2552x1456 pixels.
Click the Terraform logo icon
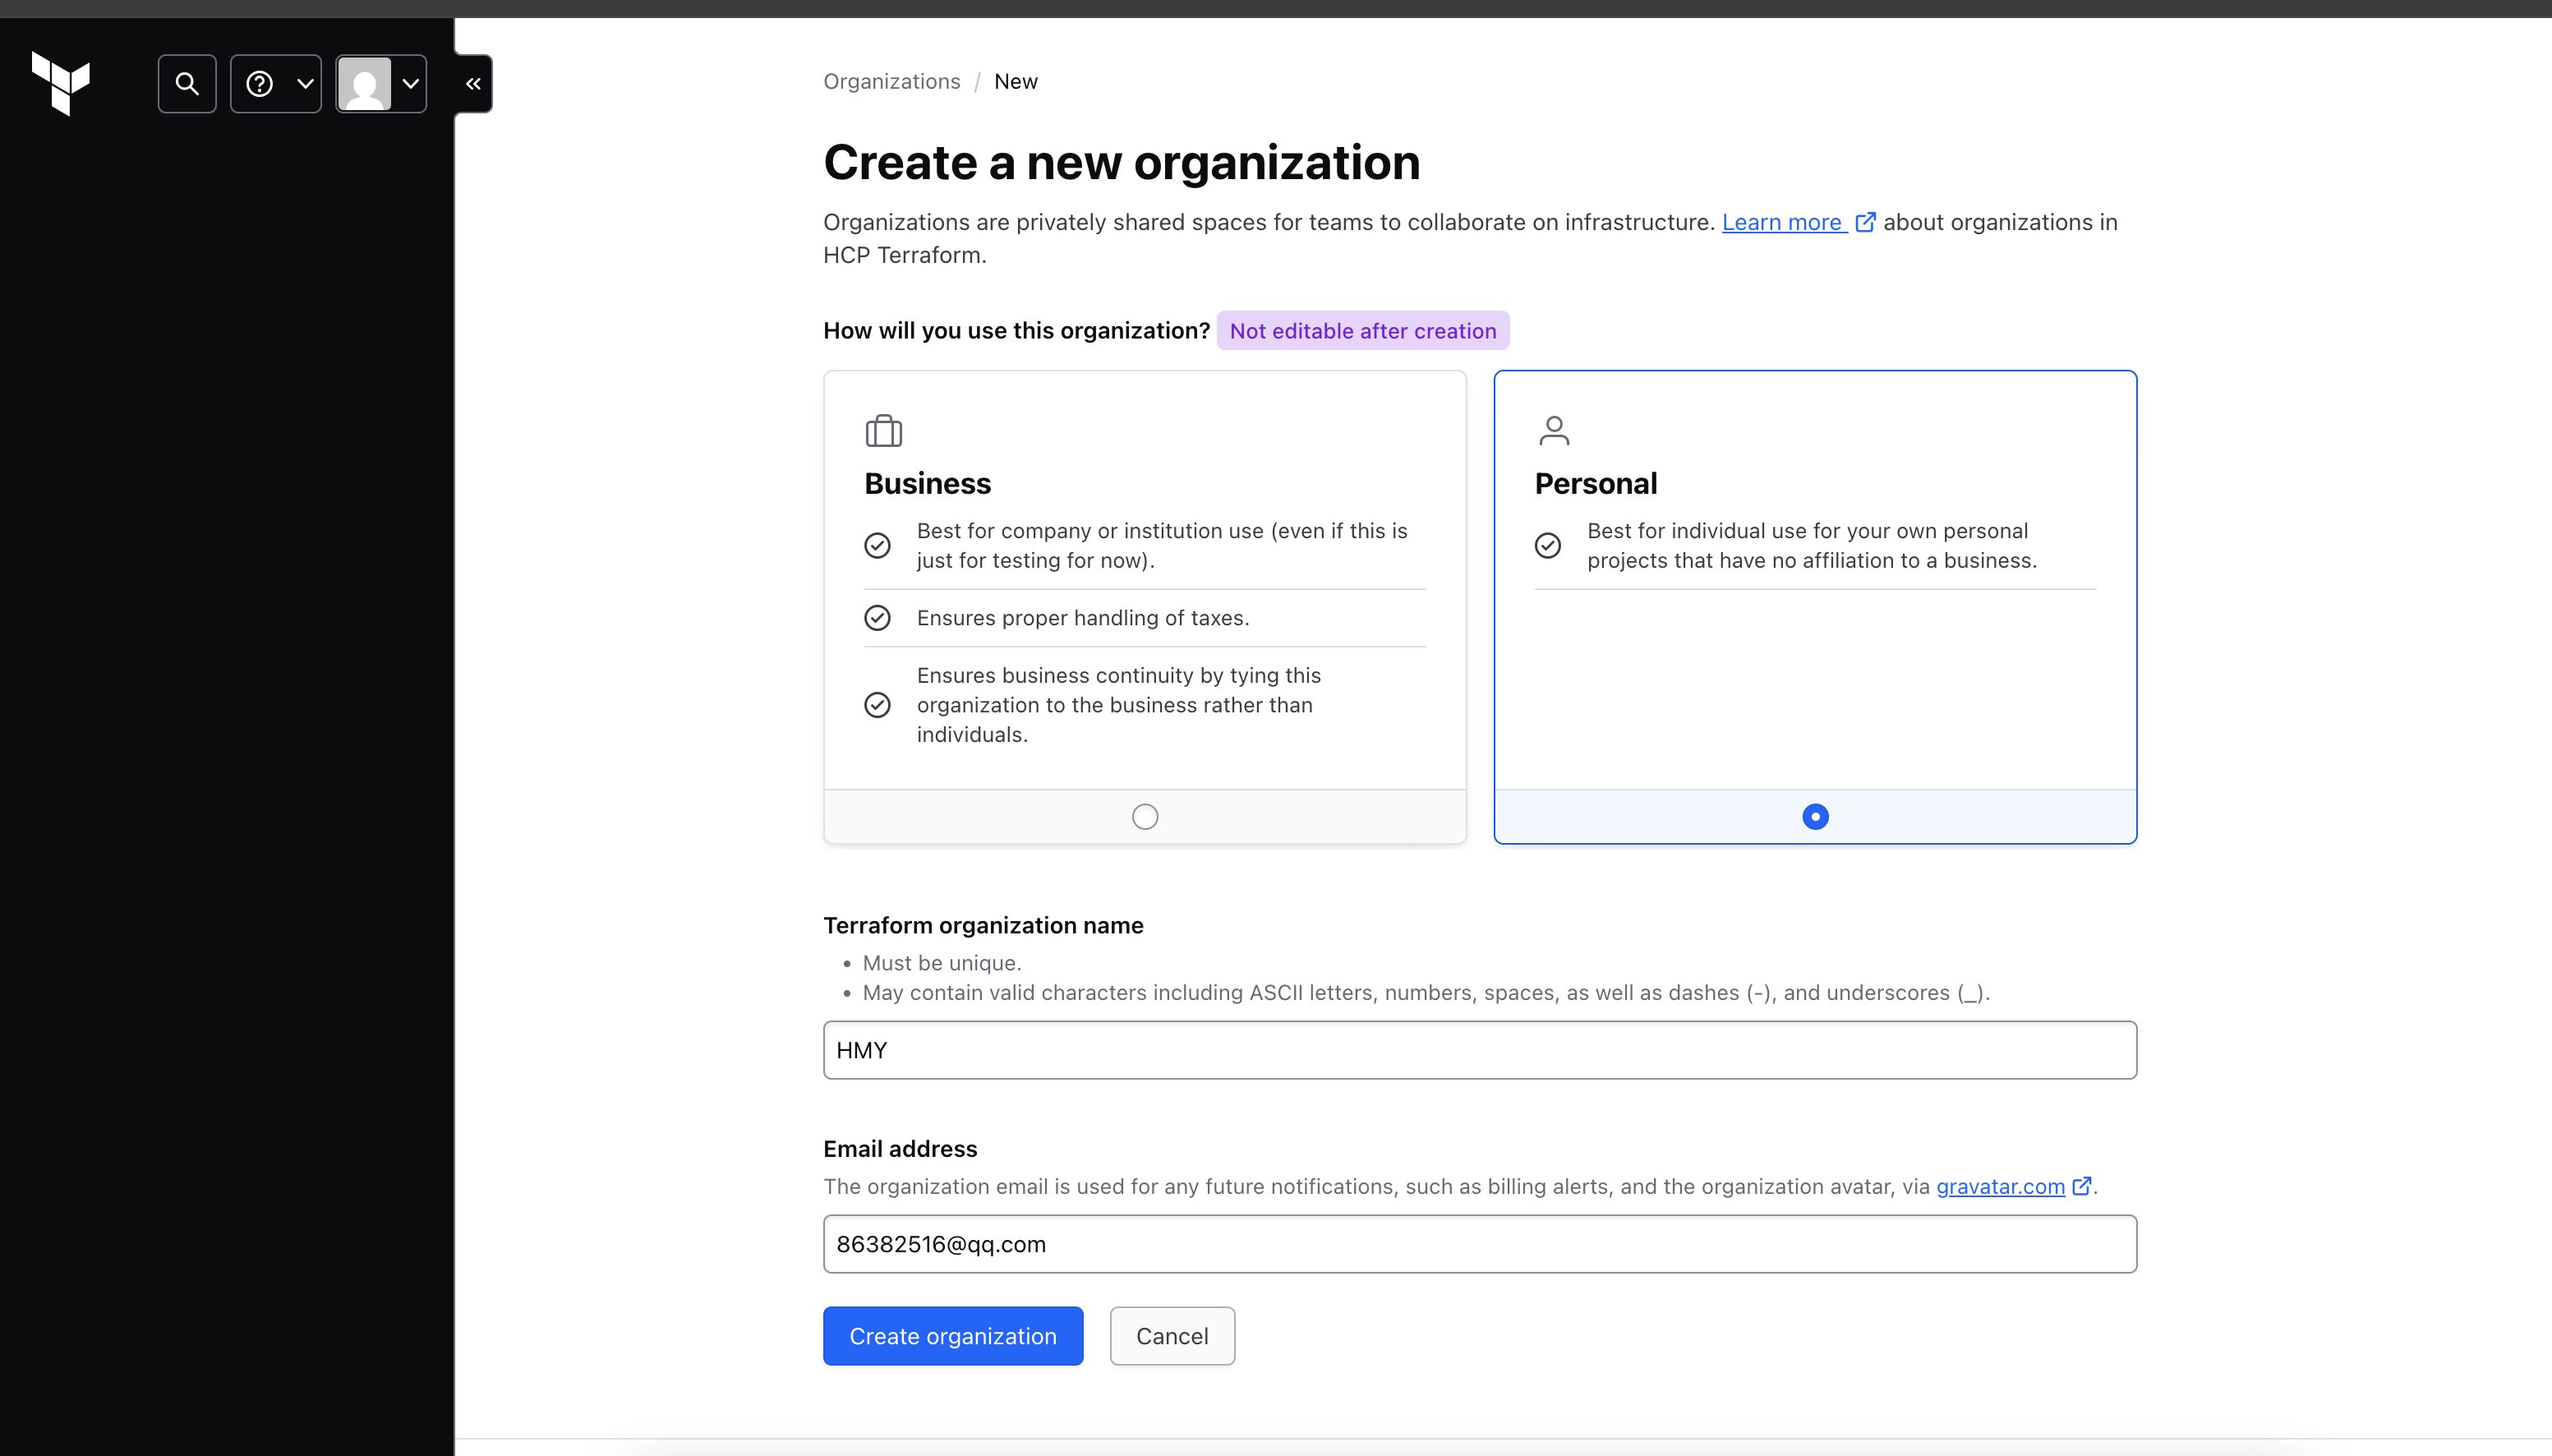[61, 83]
